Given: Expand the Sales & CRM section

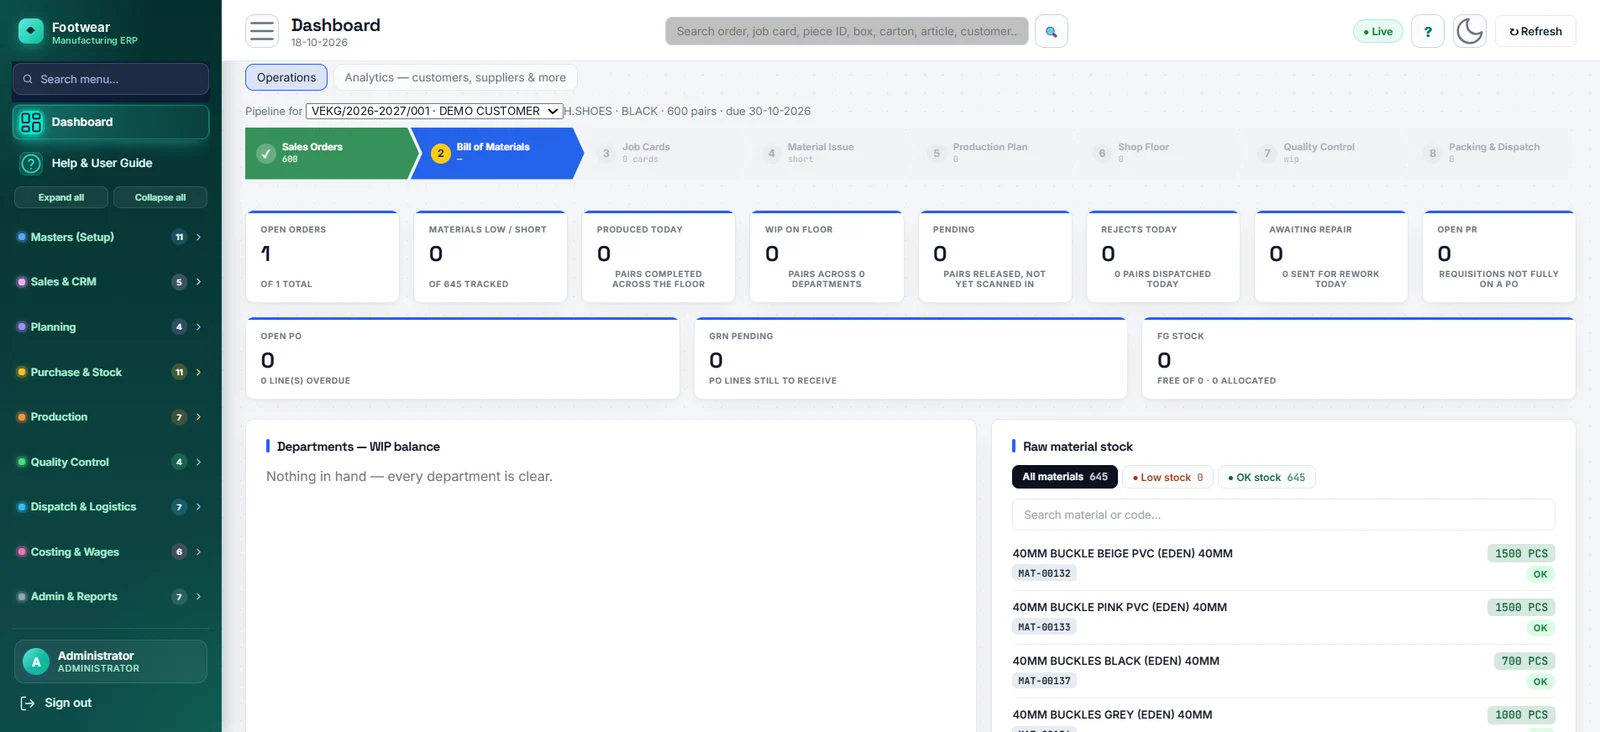Looking at the screenshot, I should coord(110,282).
